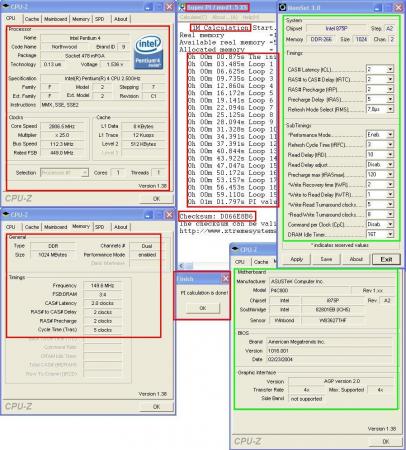Open the Refresh Mode Select dropdown
The width and height of the screenshot is (406, 450).
390,109
